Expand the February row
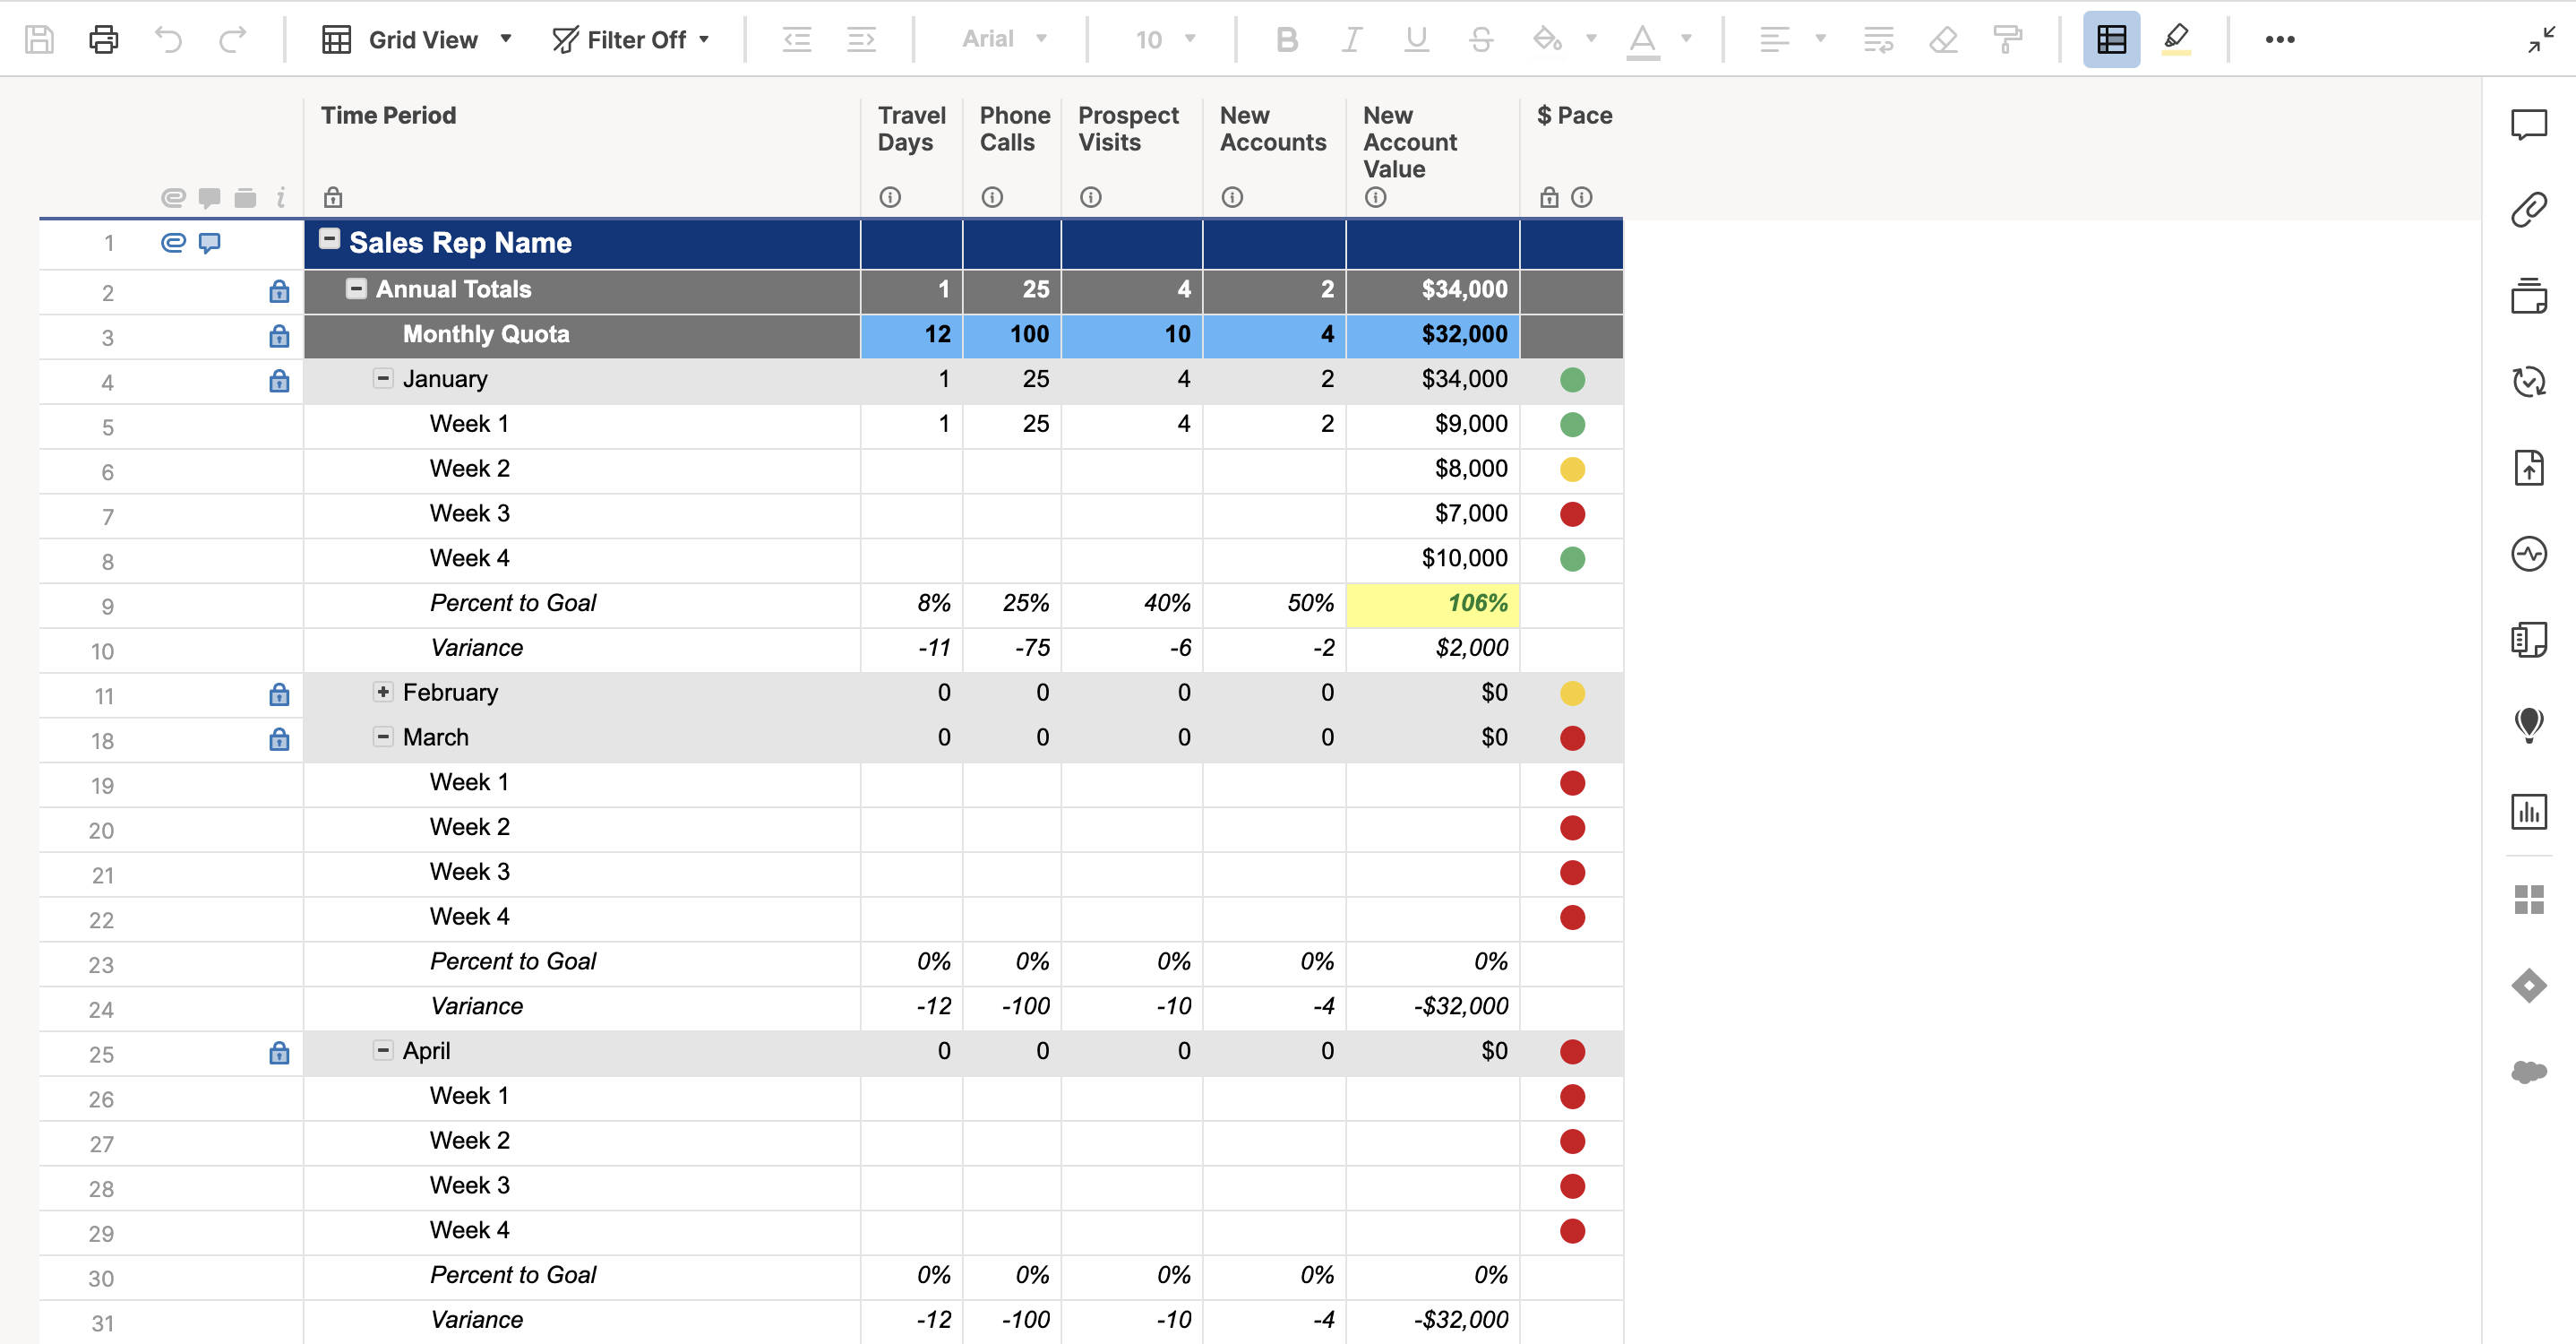 [383, 692]
